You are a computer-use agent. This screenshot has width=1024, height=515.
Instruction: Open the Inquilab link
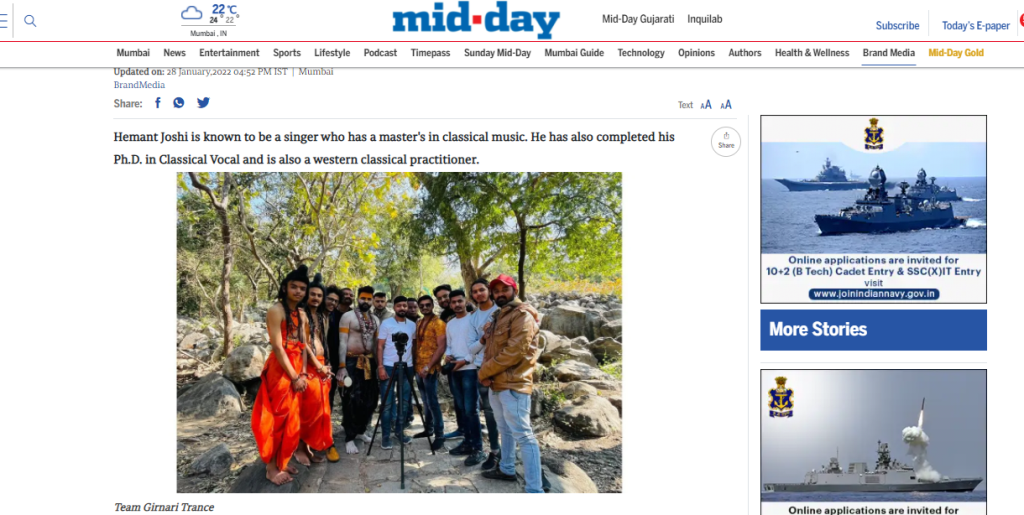pos(705,19)
